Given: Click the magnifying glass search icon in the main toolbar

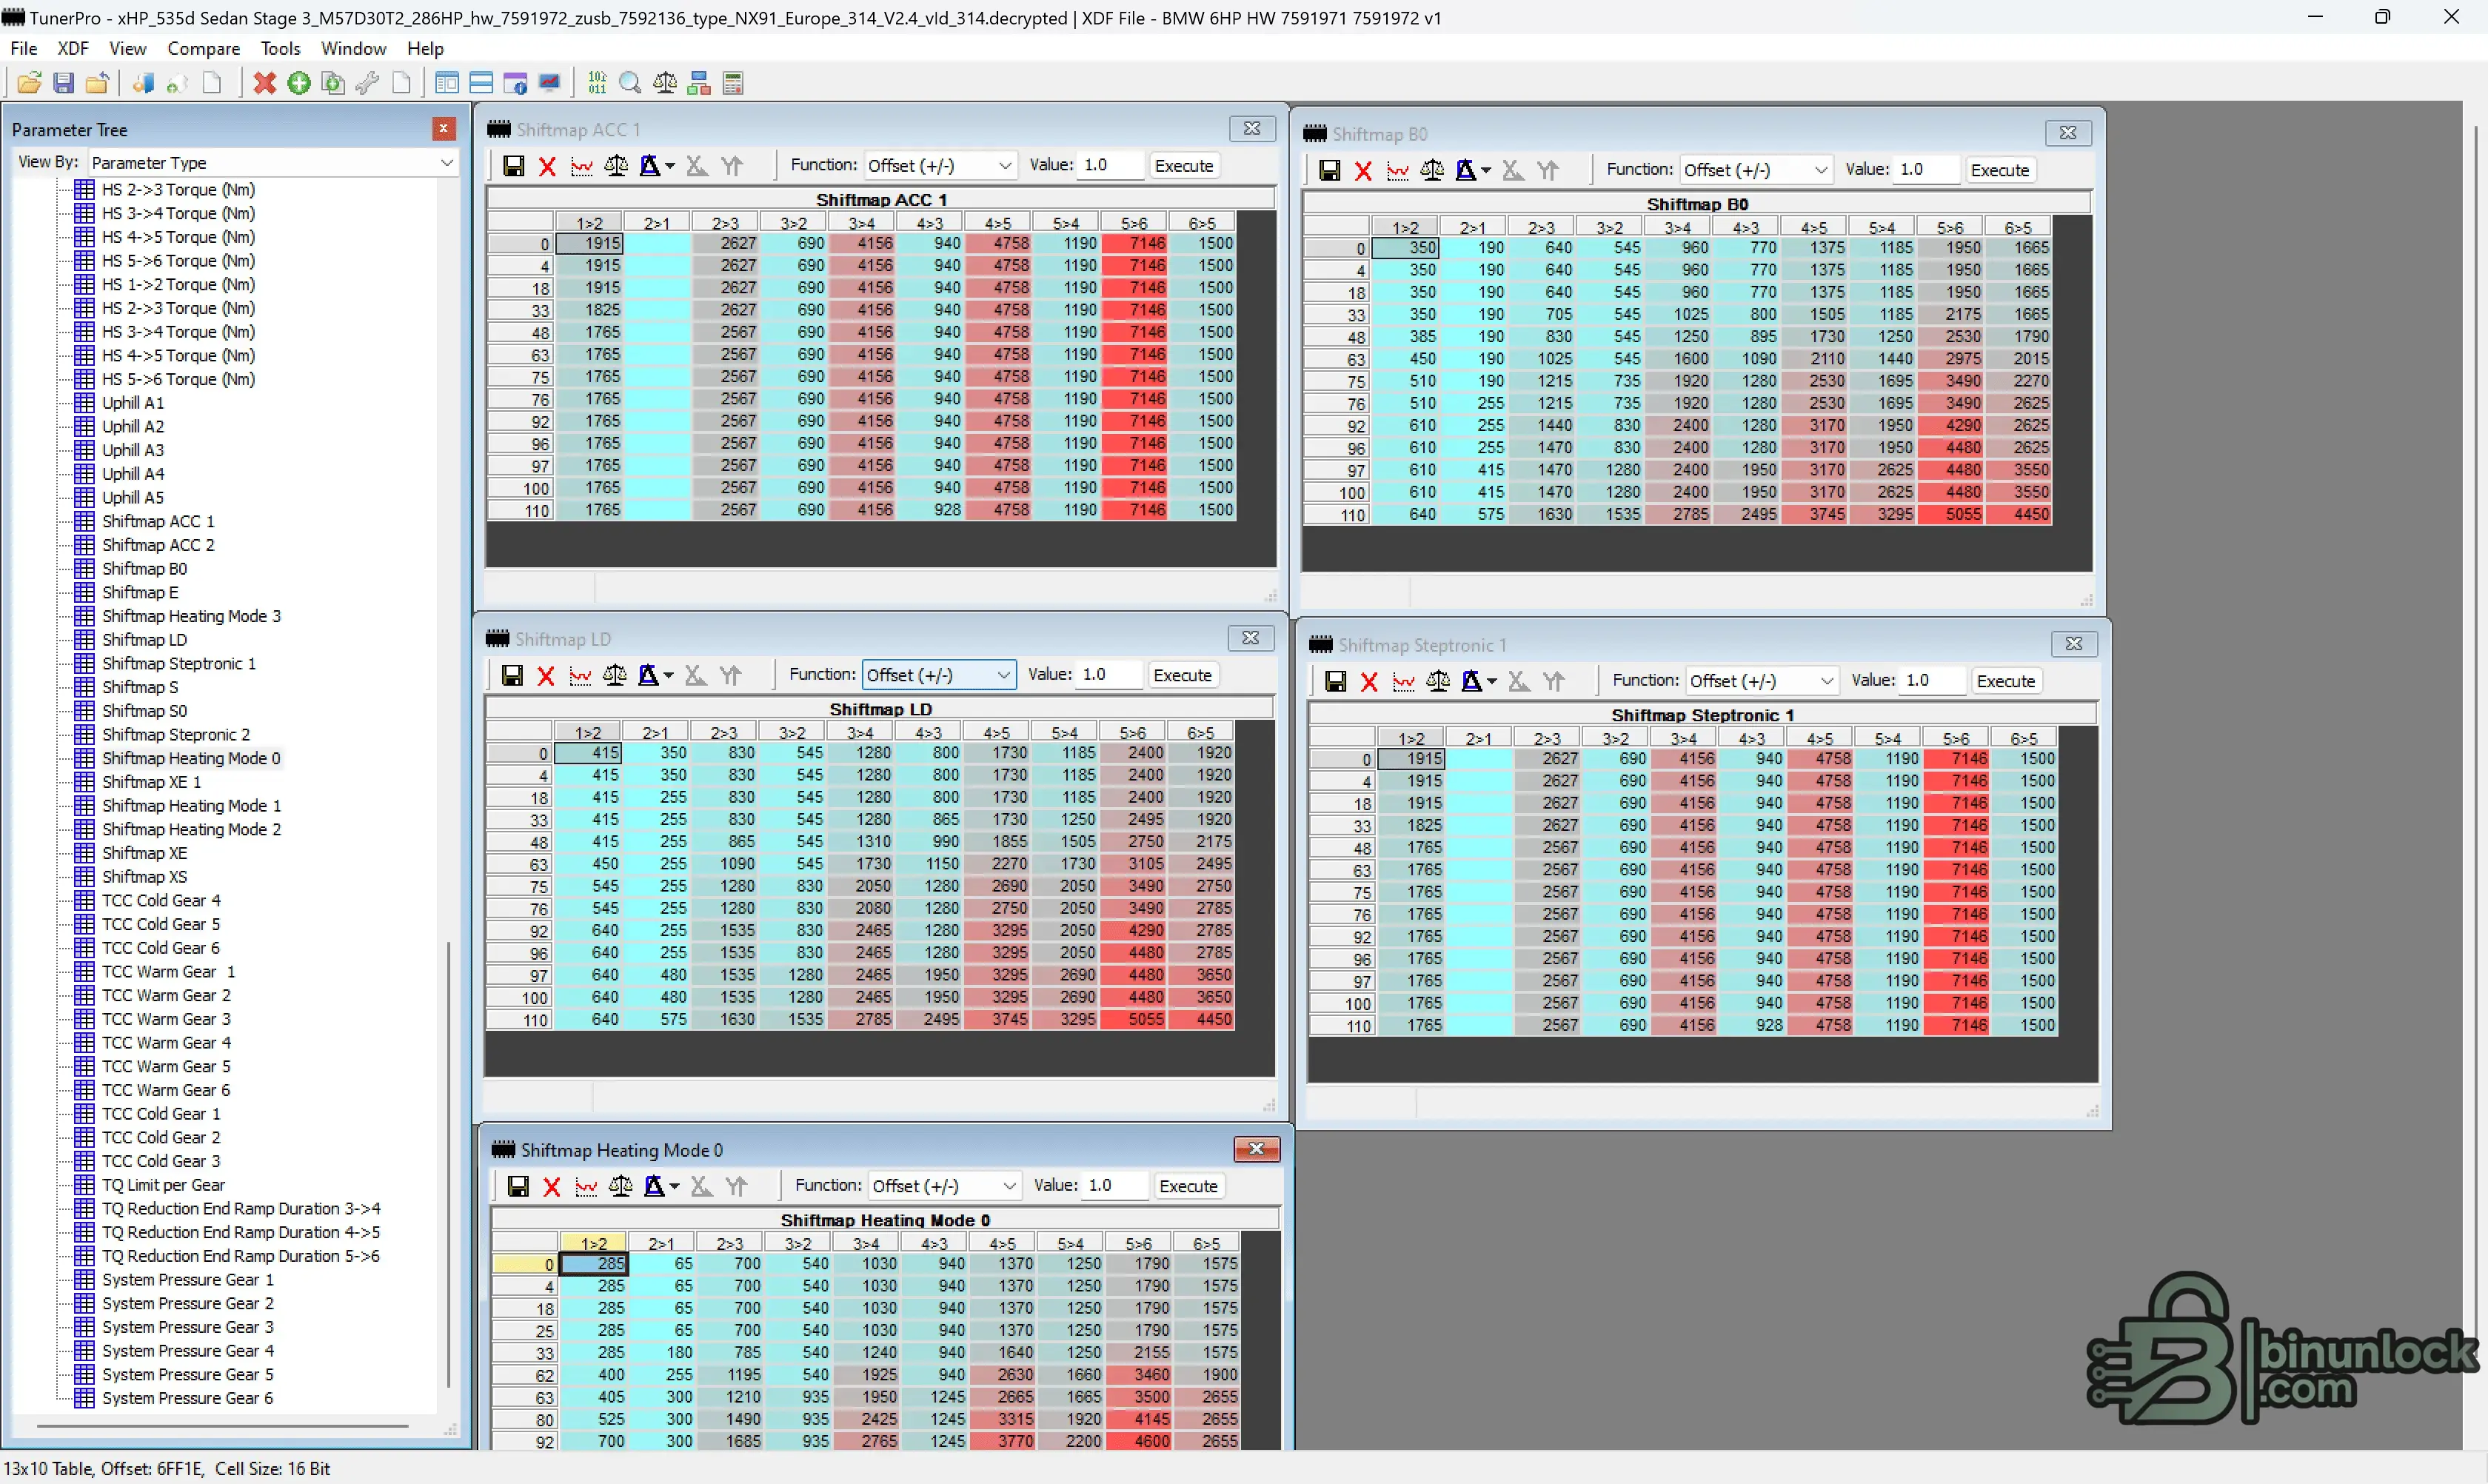Looking at the screenshot, I should tap(630, 83).
